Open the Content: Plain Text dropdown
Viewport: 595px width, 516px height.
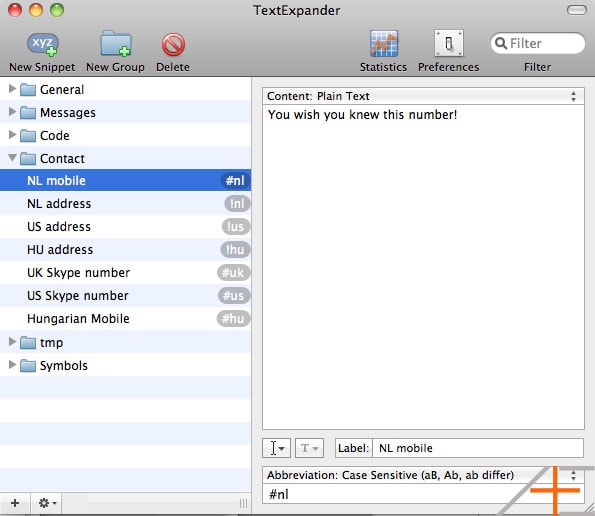pos(423,96)
